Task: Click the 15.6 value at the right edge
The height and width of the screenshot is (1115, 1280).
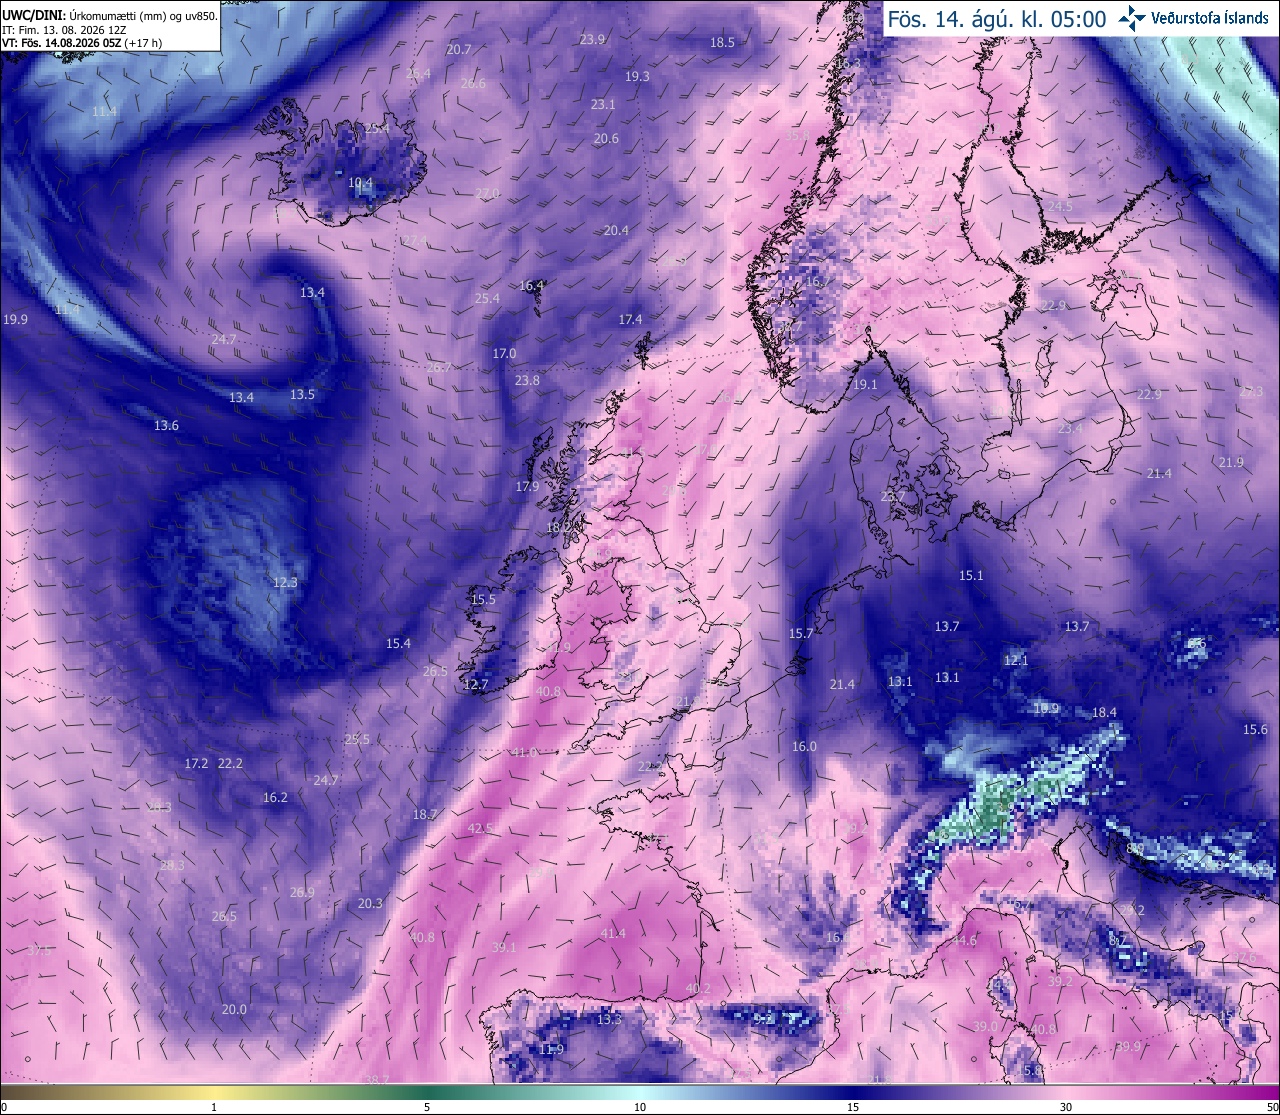Action: pos(1255,730)
